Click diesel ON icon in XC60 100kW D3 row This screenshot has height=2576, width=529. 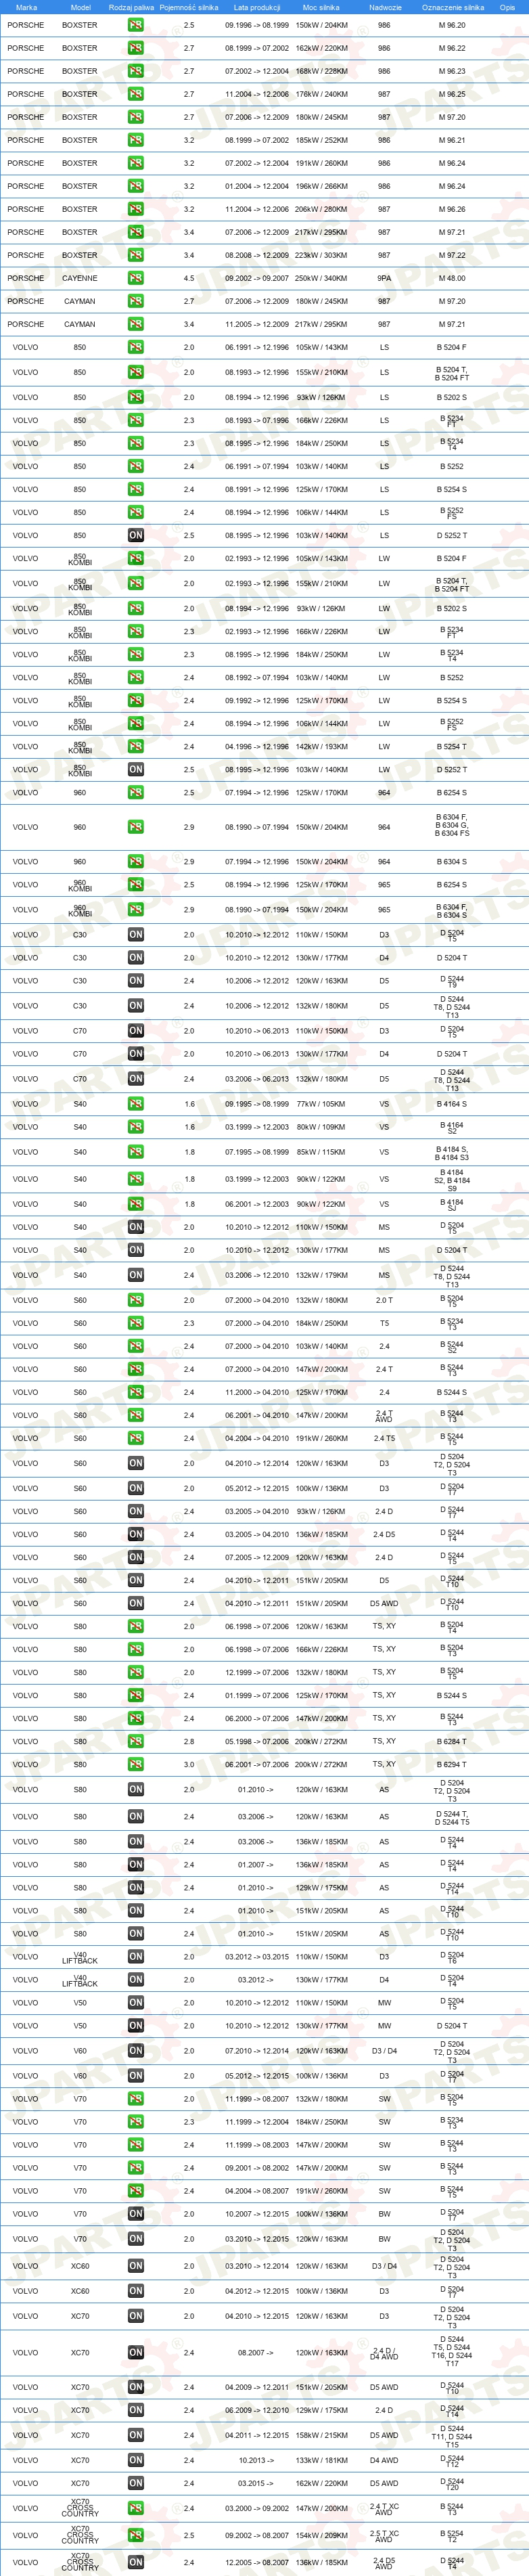pyautogui.click(x=135, y=2291)
